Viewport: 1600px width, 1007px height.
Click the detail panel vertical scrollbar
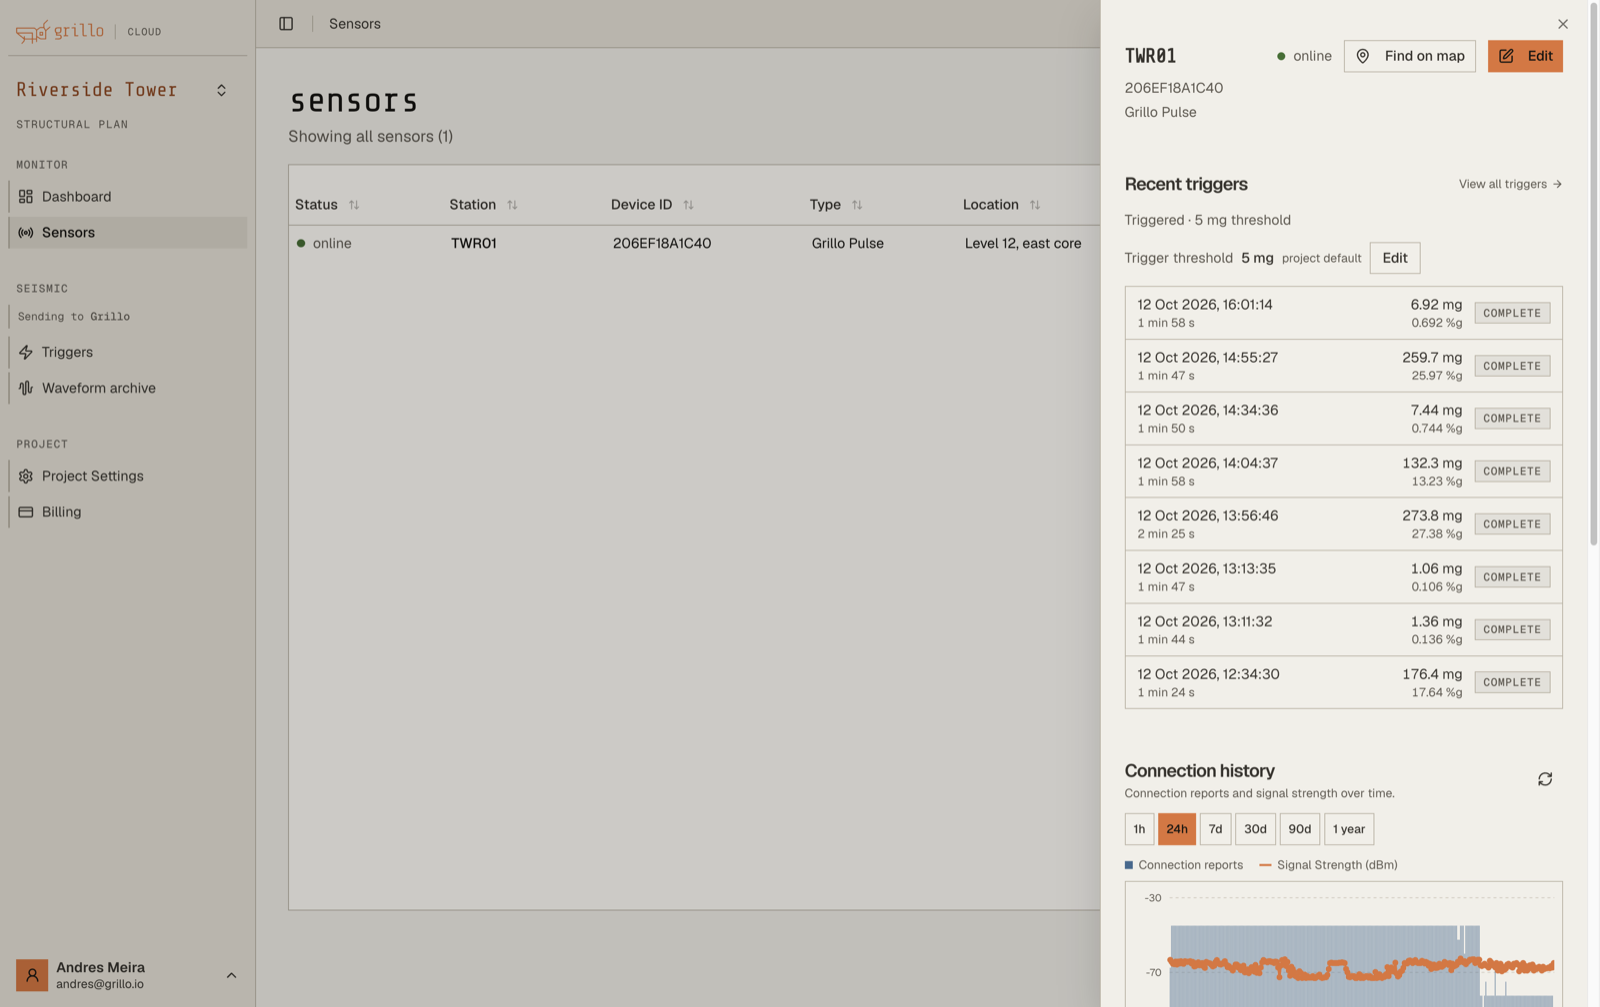(1594, 275)
